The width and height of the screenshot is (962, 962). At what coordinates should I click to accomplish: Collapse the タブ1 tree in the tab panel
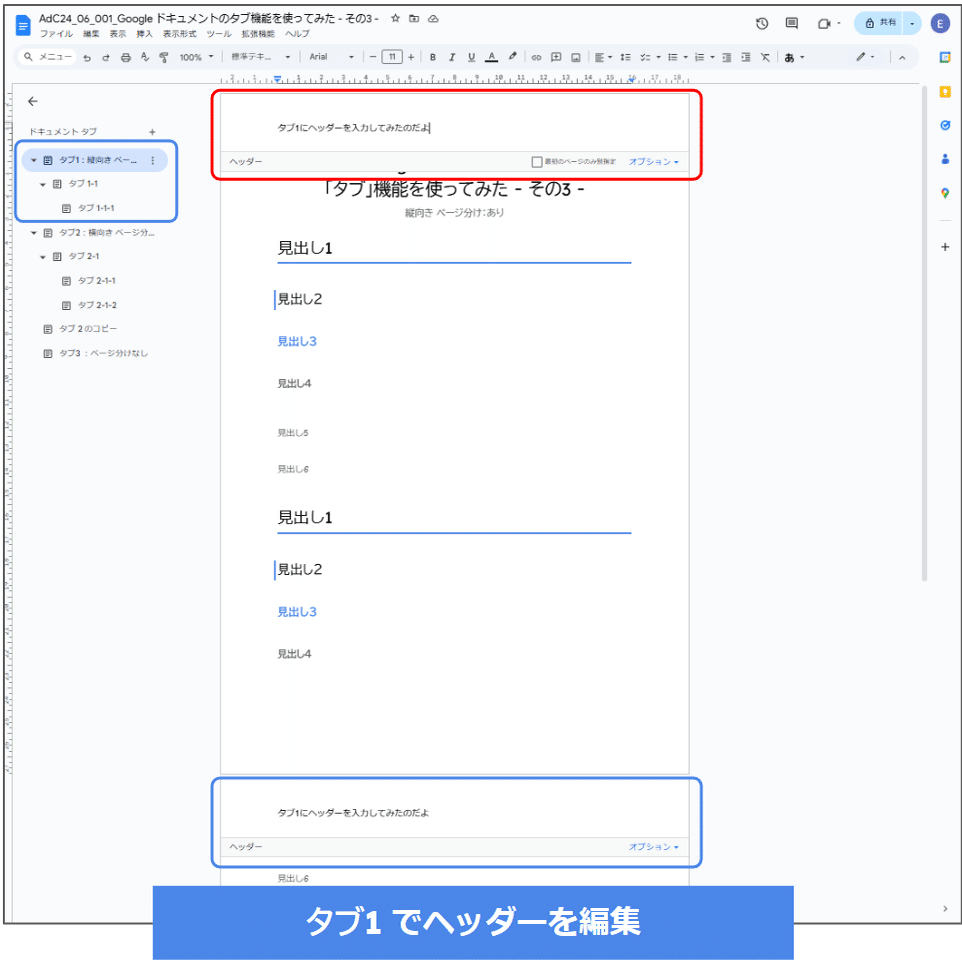[36, 160]
